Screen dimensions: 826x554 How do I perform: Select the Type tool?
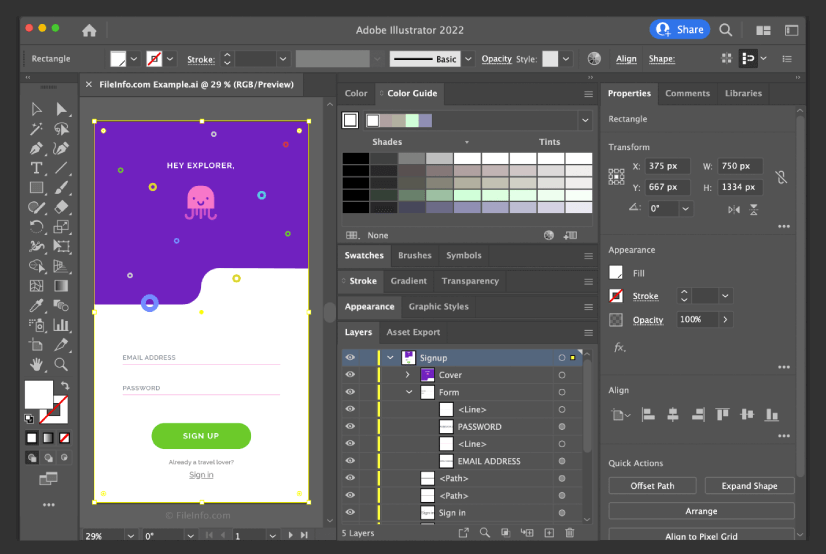[37, 167]
